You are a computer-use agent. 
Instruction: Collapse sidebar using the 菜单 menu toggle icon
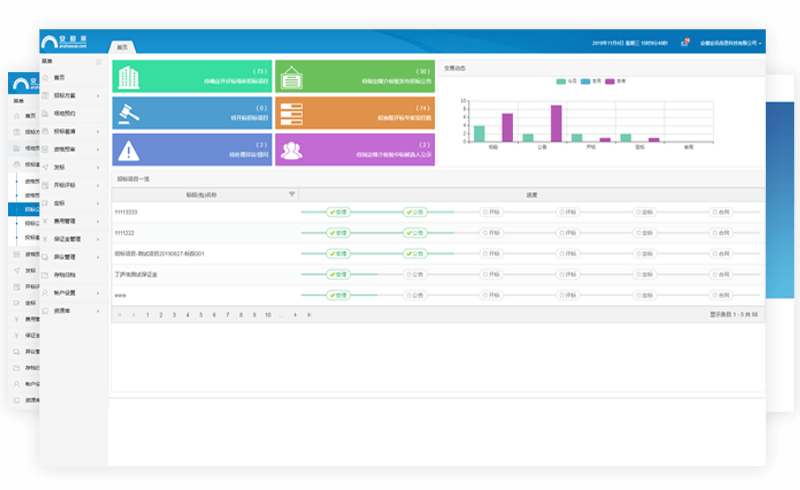(x=98, y=62)
